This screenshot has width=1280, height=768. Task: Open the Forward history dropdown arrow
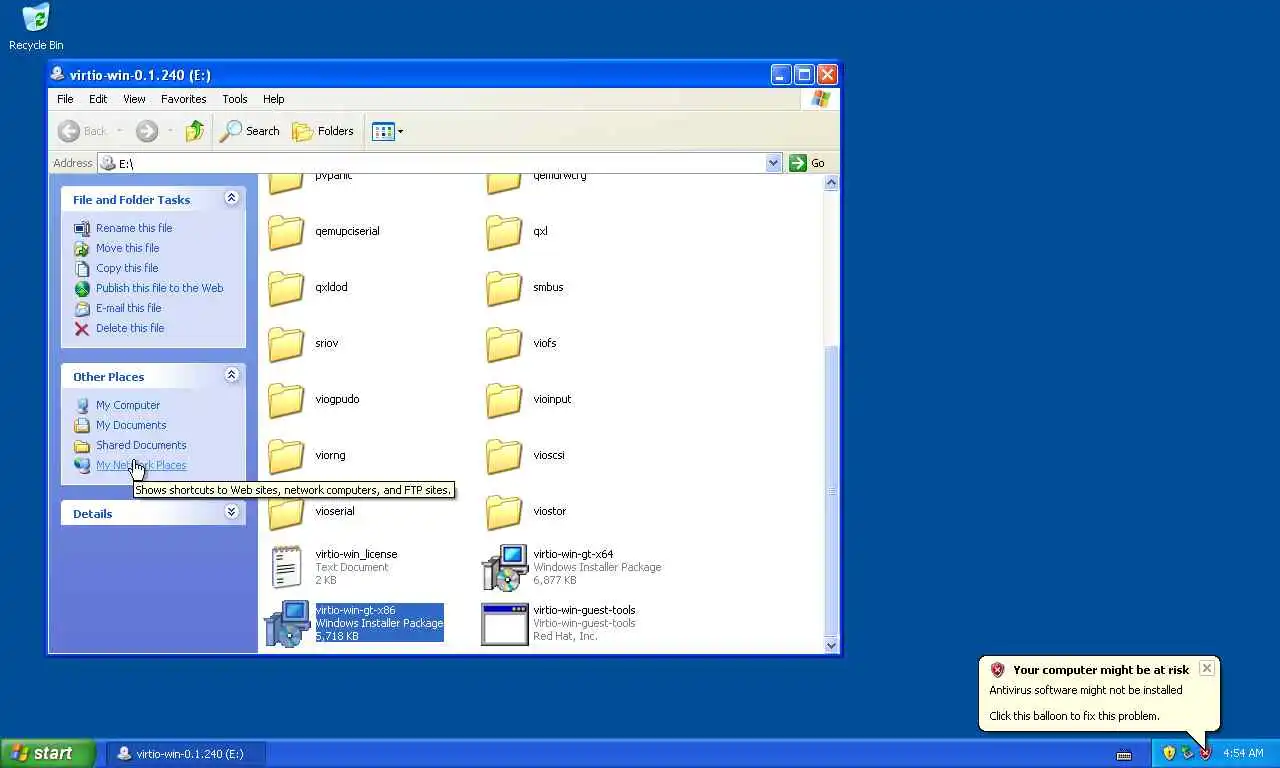(170, 131)
